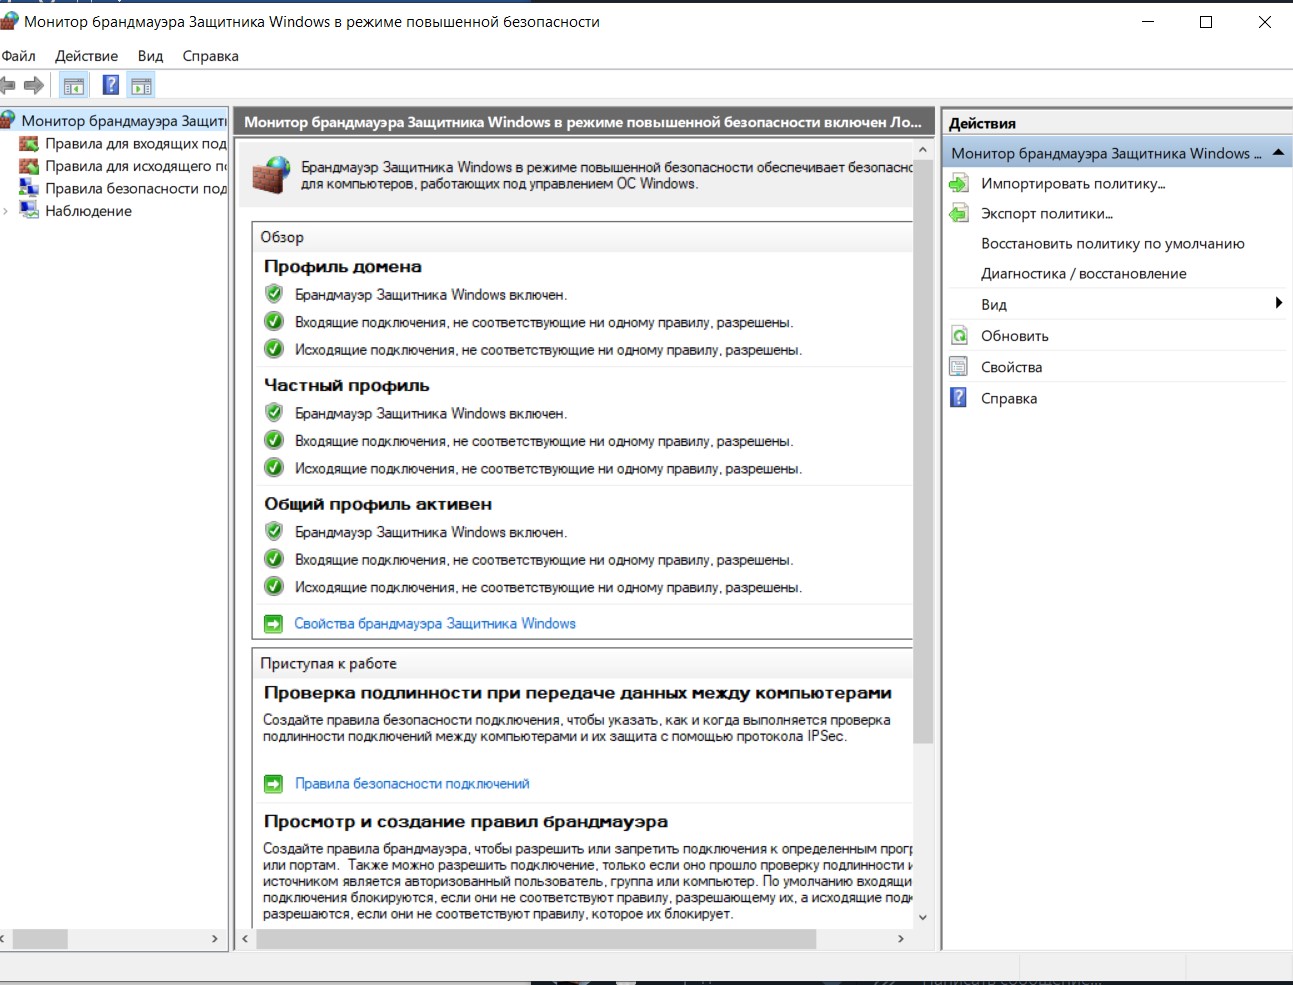
Task: Click the Частный профиль heading
Action: click(x=347, y=386)
